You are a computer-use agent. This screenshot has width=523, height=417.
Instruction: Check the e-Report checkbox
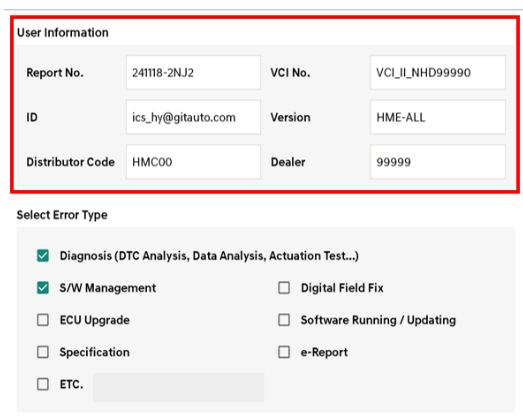[x=284, y=352]
